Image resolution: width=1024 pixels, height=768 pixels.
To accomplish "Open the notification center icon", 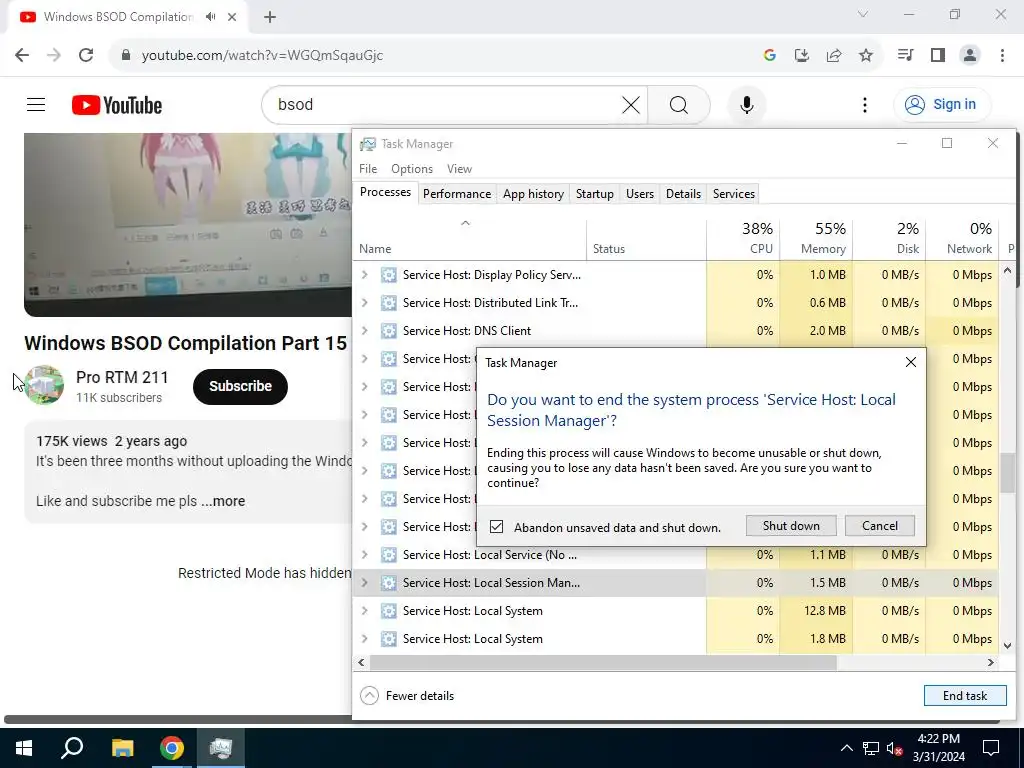I will [x=991, y=748].
